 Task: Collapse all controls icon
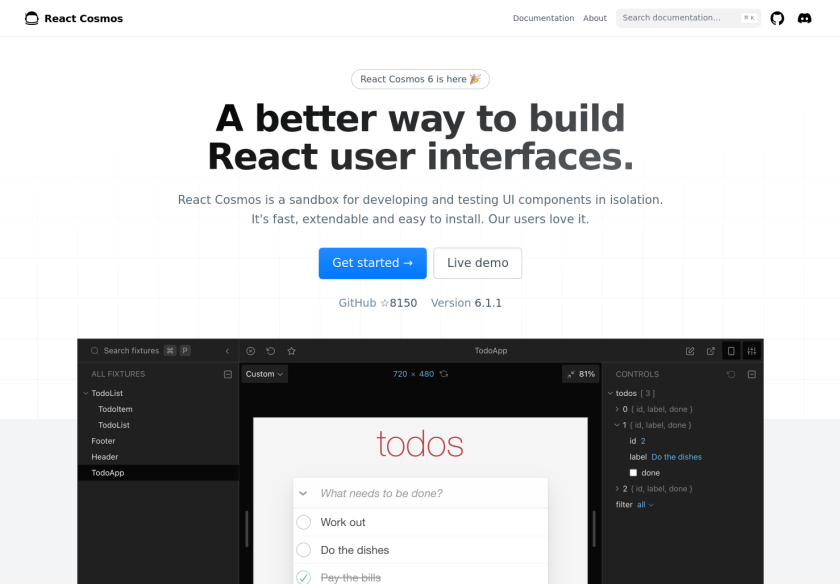tap(752, 374)
